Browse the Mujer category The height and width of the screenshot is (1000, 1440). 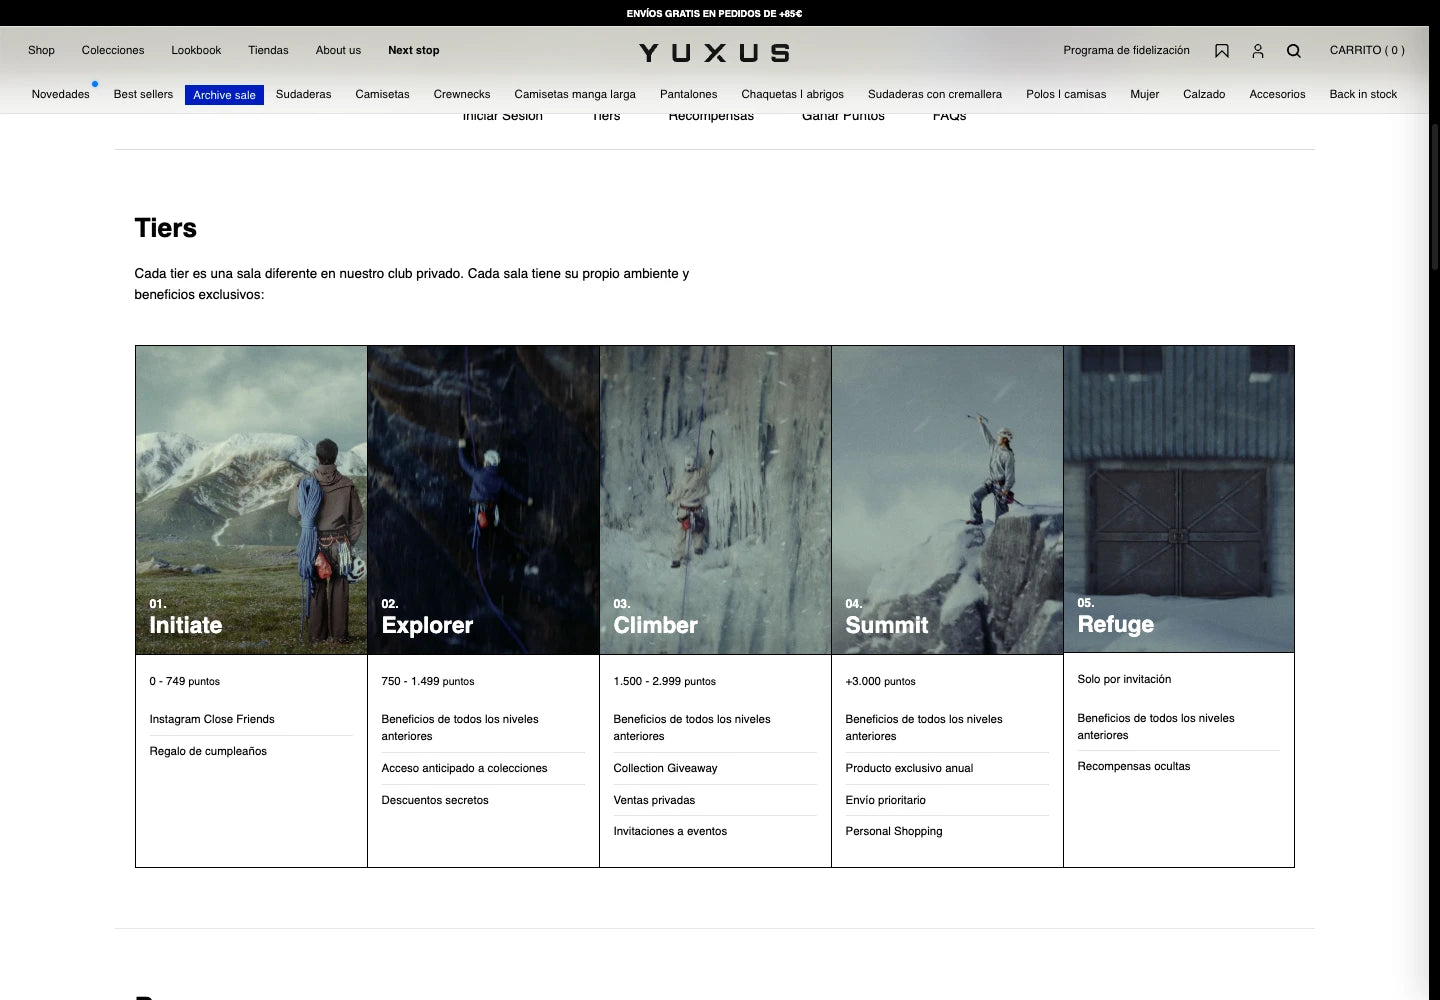click(x=1144, y=94)
